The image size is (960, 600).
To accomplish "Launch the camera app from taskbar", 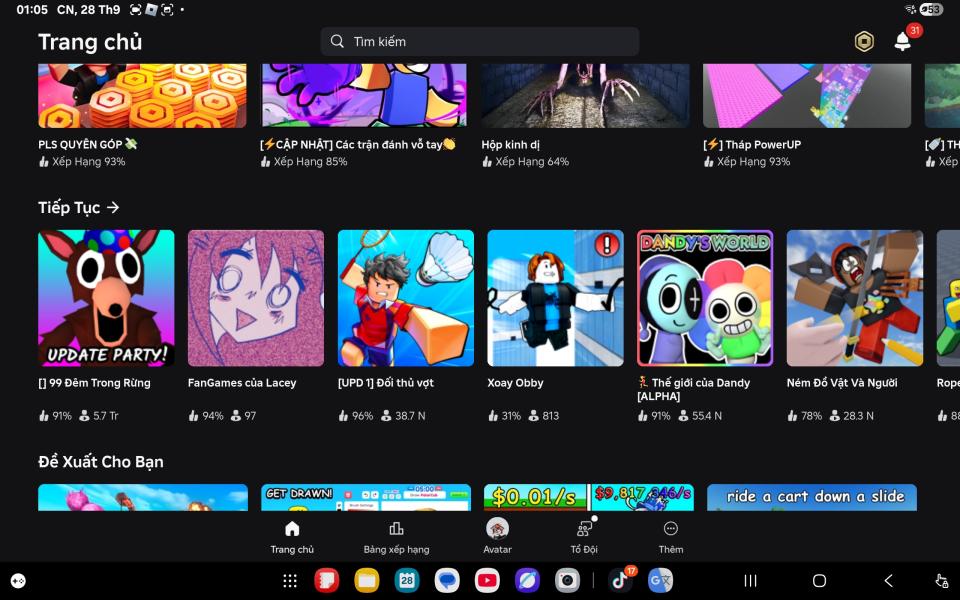I will click(568, 580).
